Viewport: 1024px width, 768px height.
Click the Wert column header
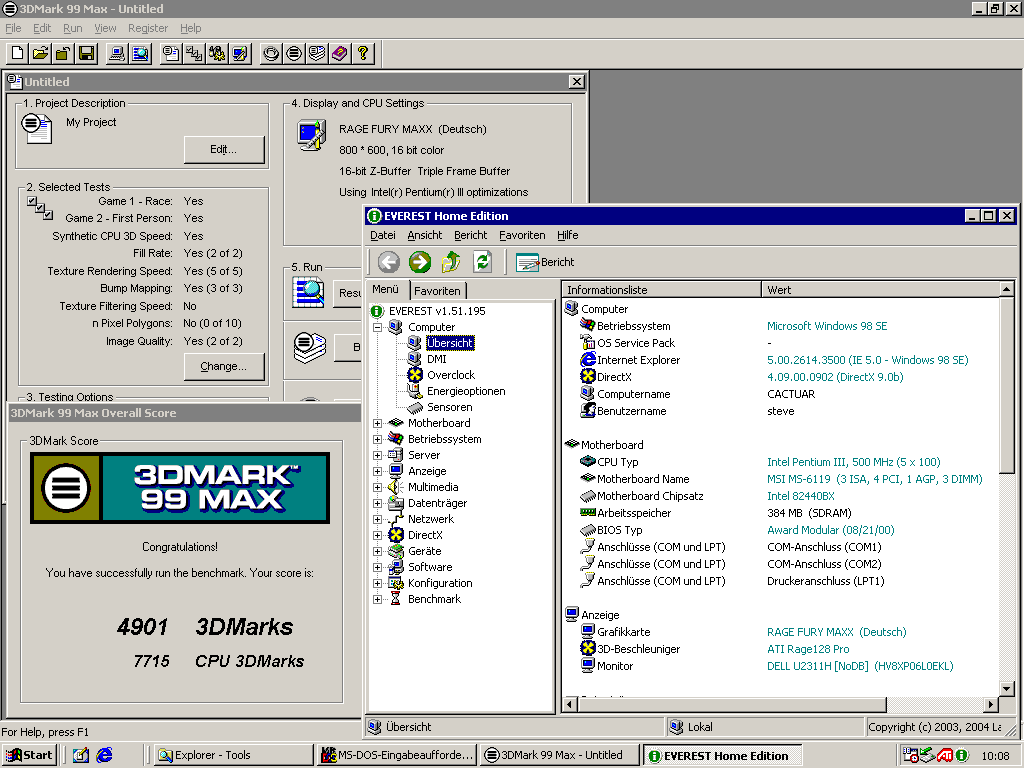(x=880, y=290)
